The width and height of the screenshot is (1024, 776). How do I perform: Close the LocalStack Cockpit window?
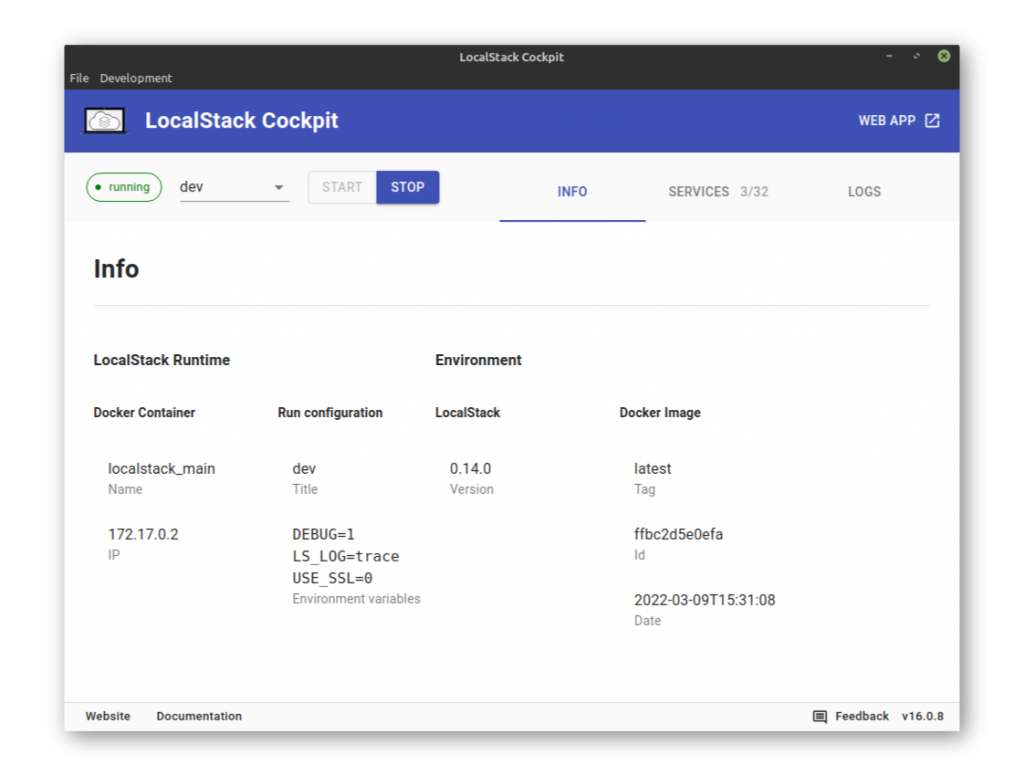coord(944,56)
